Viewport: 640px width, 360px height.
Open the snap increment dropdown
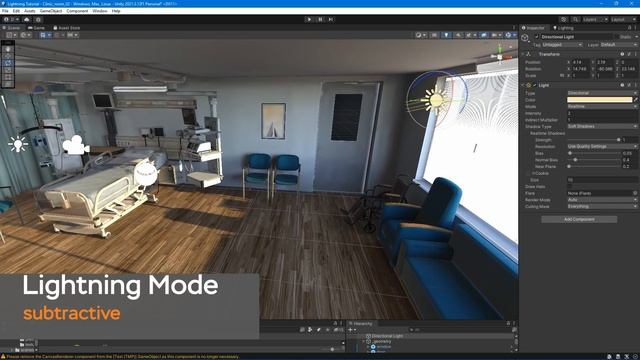point(72,35)
